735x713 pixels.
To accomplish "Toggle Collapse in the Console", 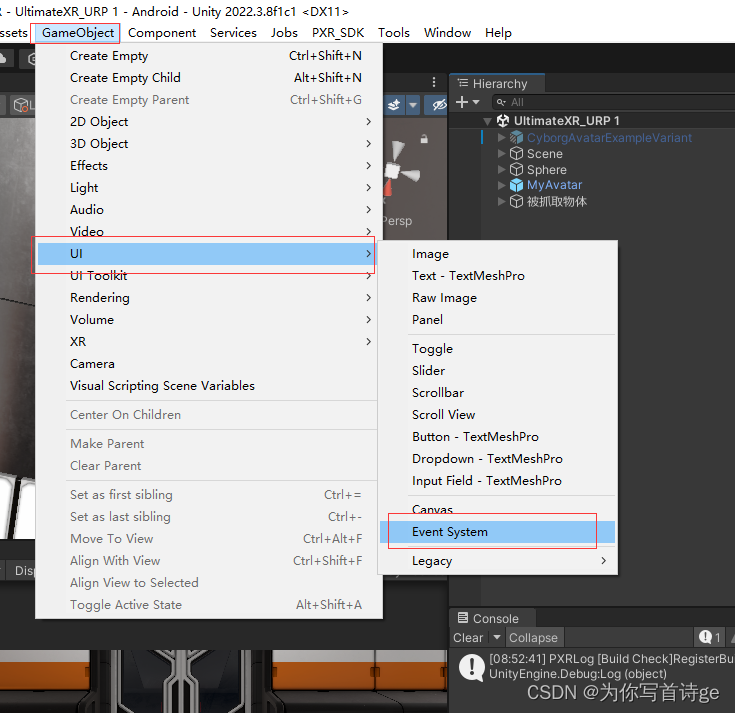I will click(533, 638).
